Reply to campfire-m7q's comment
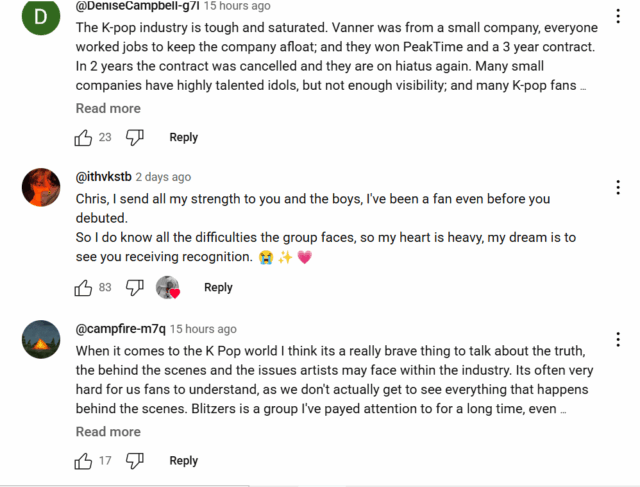The width and height of the screenshot is (640, 487). click(x=183, y=461)
